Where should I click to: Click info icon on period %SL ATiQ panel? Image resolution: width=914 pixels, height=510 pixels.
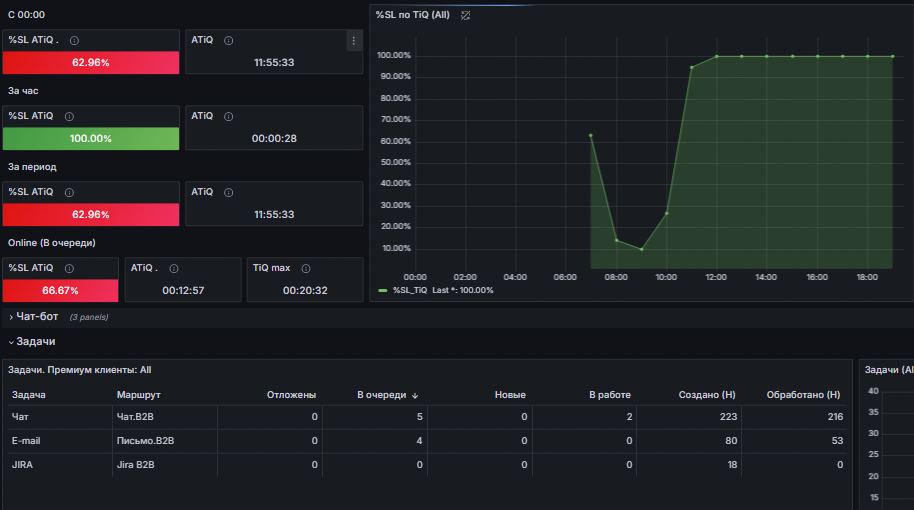click(69, 192)
